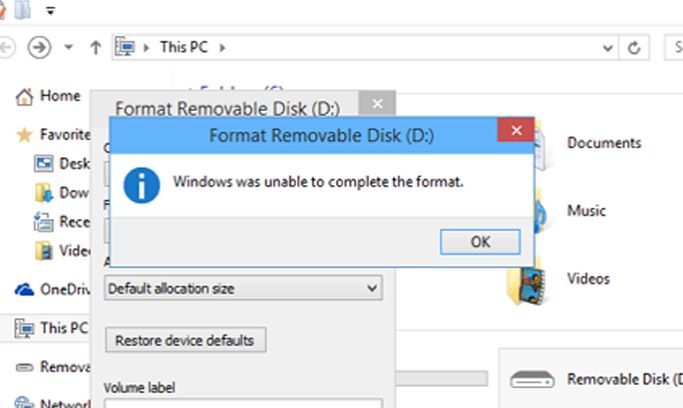
Task: Select Favorites in the navigation pane
Action: [x=65, y=134]
